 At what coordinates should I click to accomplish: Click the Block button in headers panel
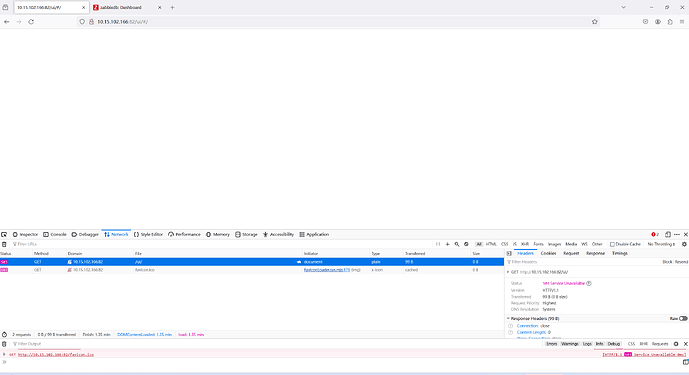point(667,262)
